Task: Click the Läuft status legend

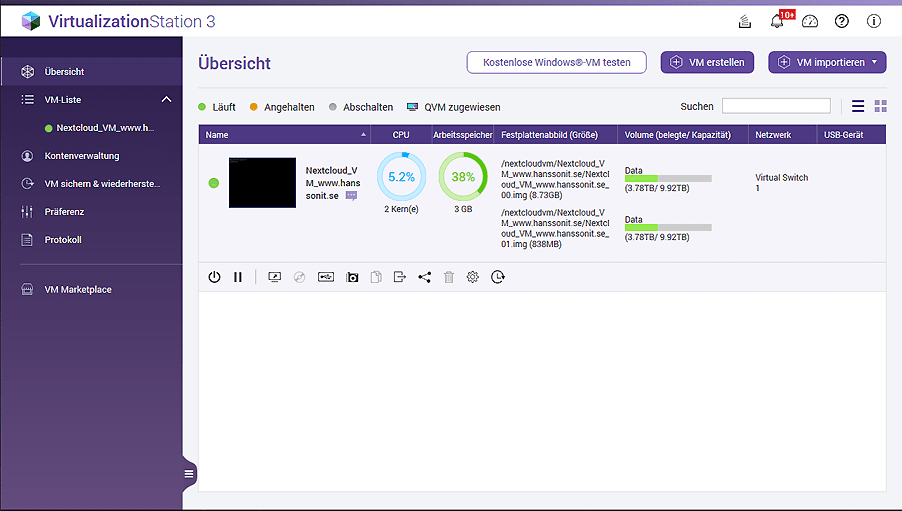Action: click(217, 107)
